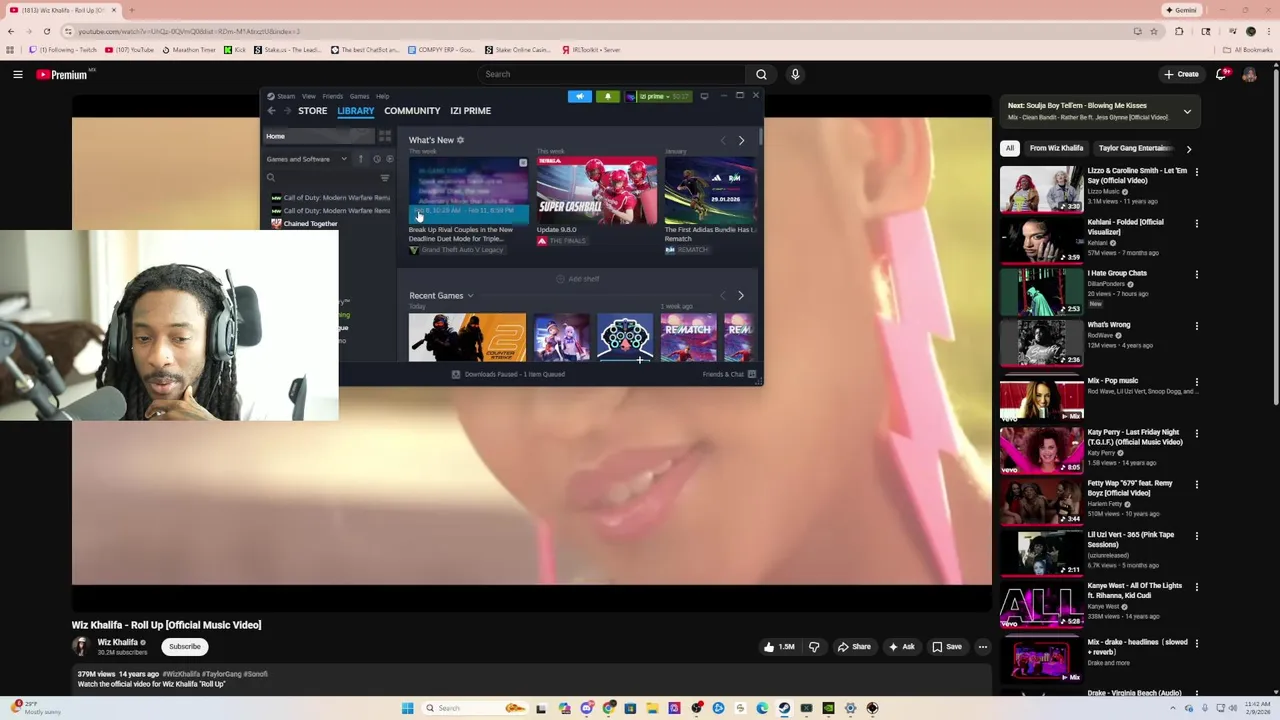The width and height of the screenshot is (1280, 720).
Task: Open the IZI PRIME profile tab in Steam
Action: pos(470,111)
